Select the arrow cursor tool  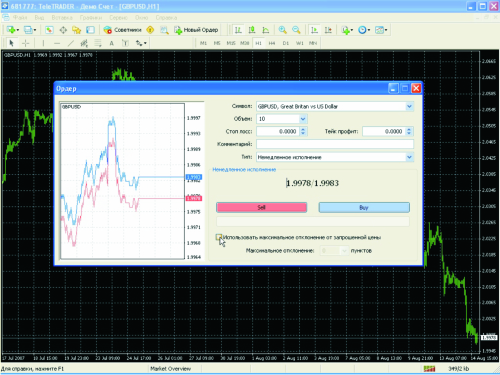11,43
